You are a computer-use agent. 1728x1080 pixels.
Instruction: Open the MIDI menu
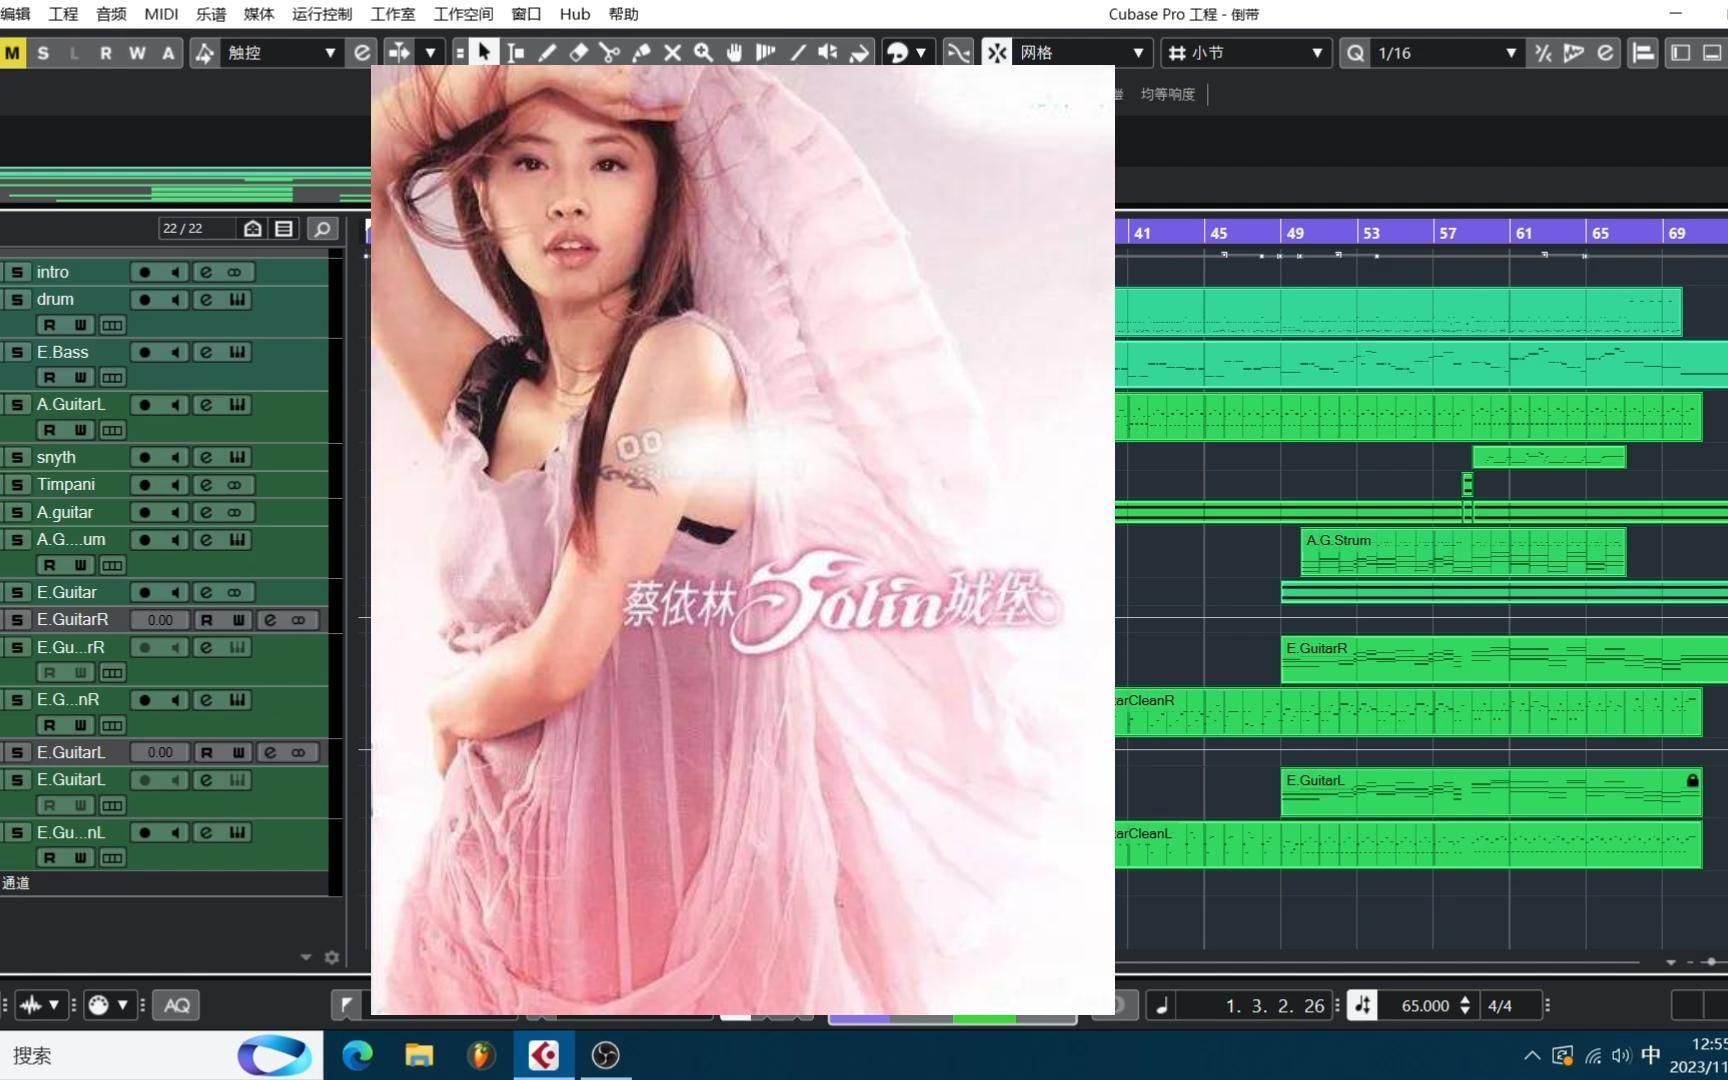161,14
